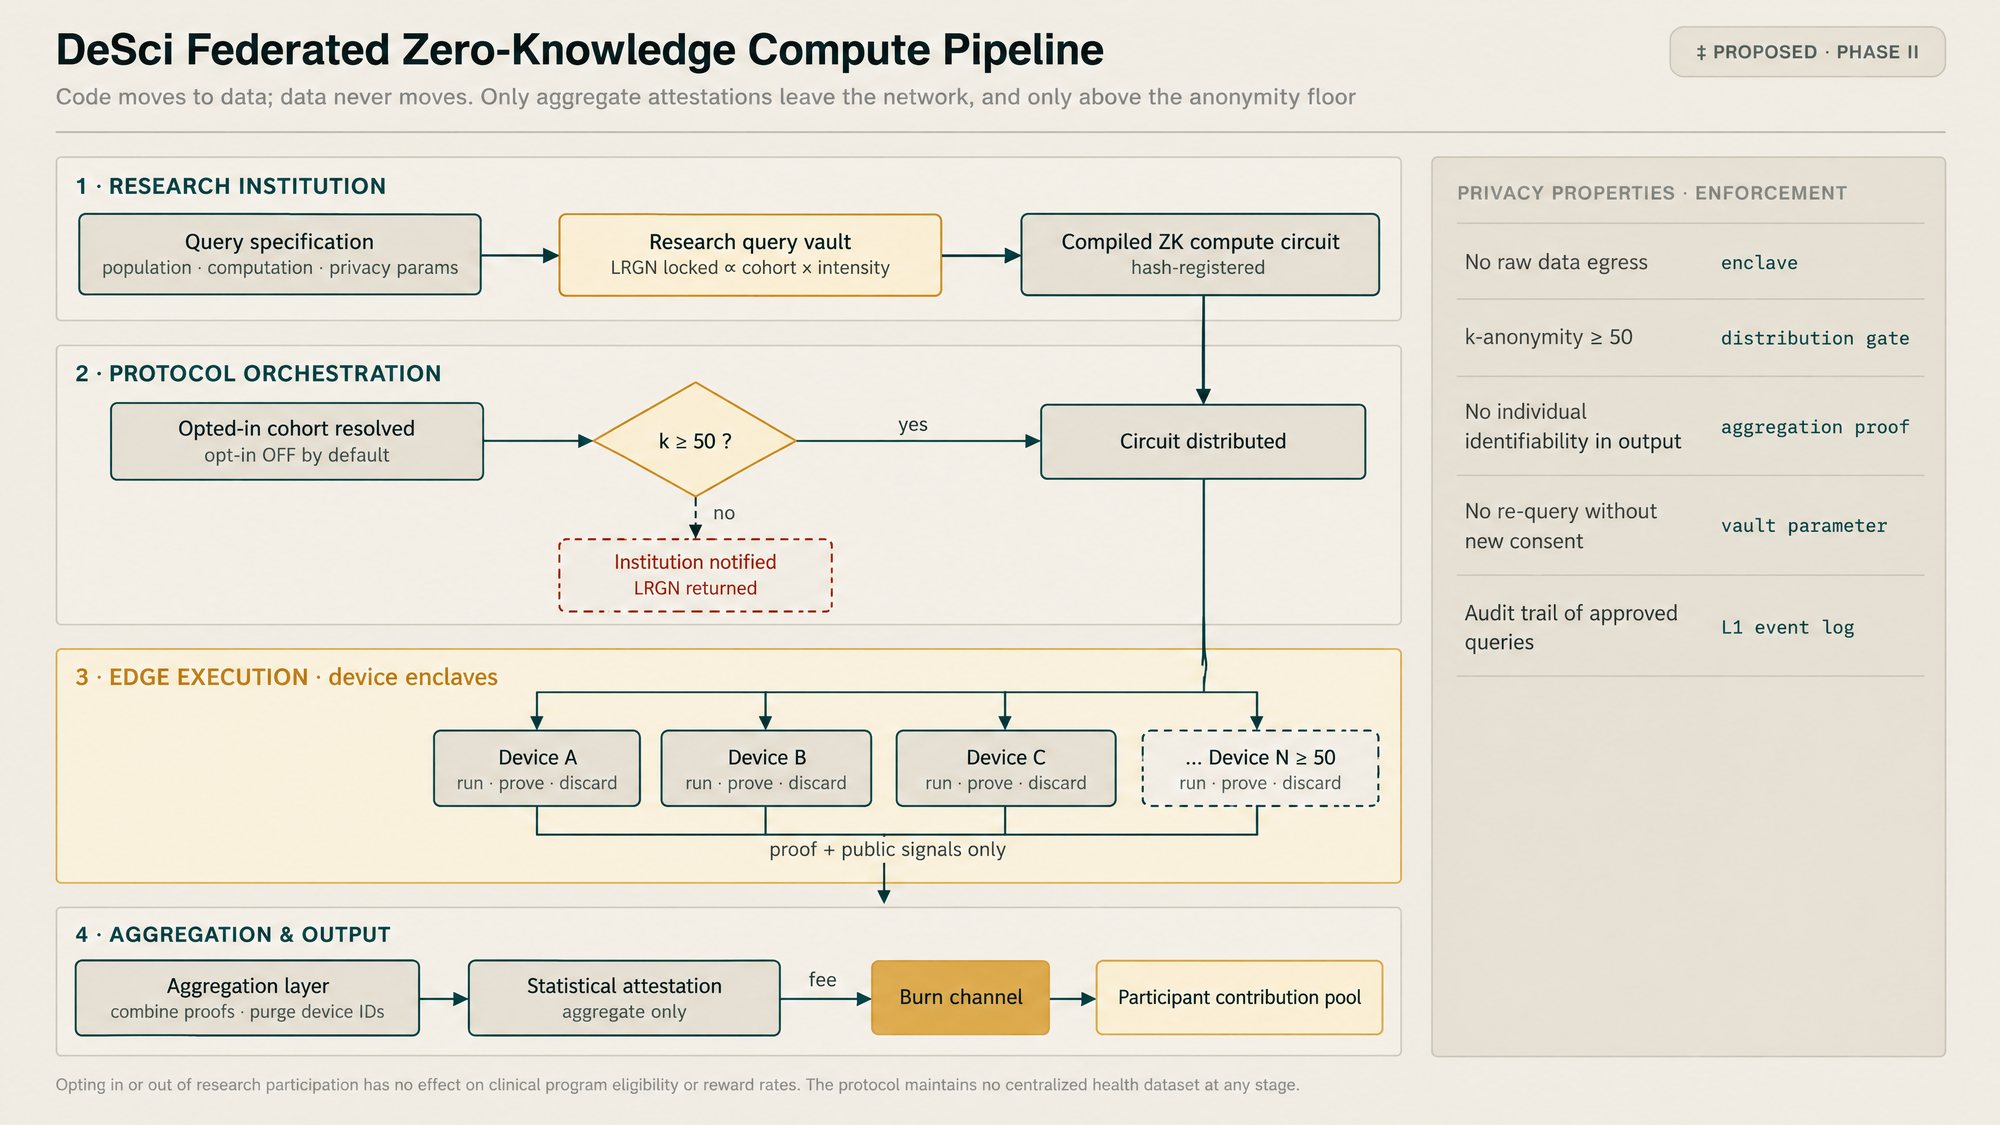
Task: Click the 'PRIVACY PROPERTIES · ENFORCEMENT' heading
Action: pos(1652,193)
